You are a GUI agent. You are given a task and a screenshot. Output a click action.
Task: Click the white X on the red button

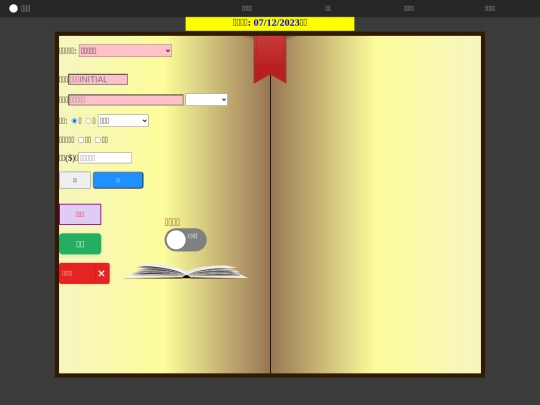[101, 273]
